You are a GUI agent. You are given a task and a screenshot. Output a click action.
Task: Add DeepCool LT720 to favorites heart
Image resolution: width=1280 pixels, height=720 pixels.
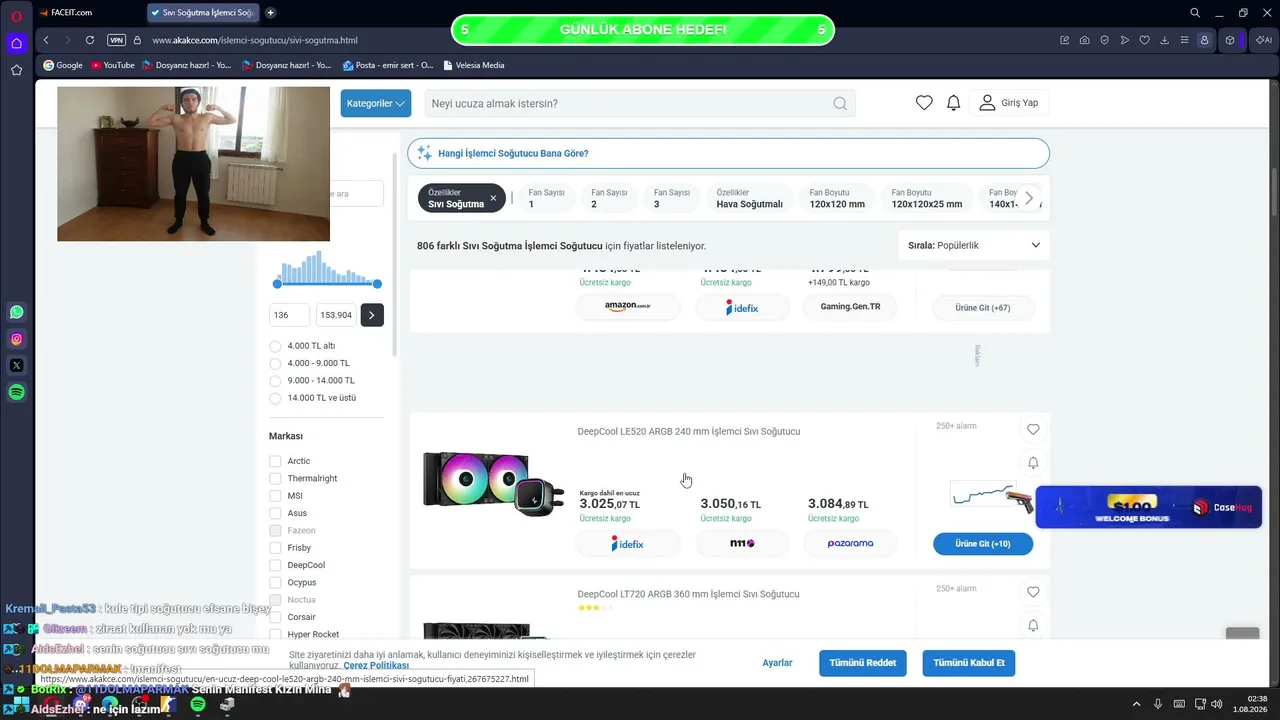pos(1033,592)
